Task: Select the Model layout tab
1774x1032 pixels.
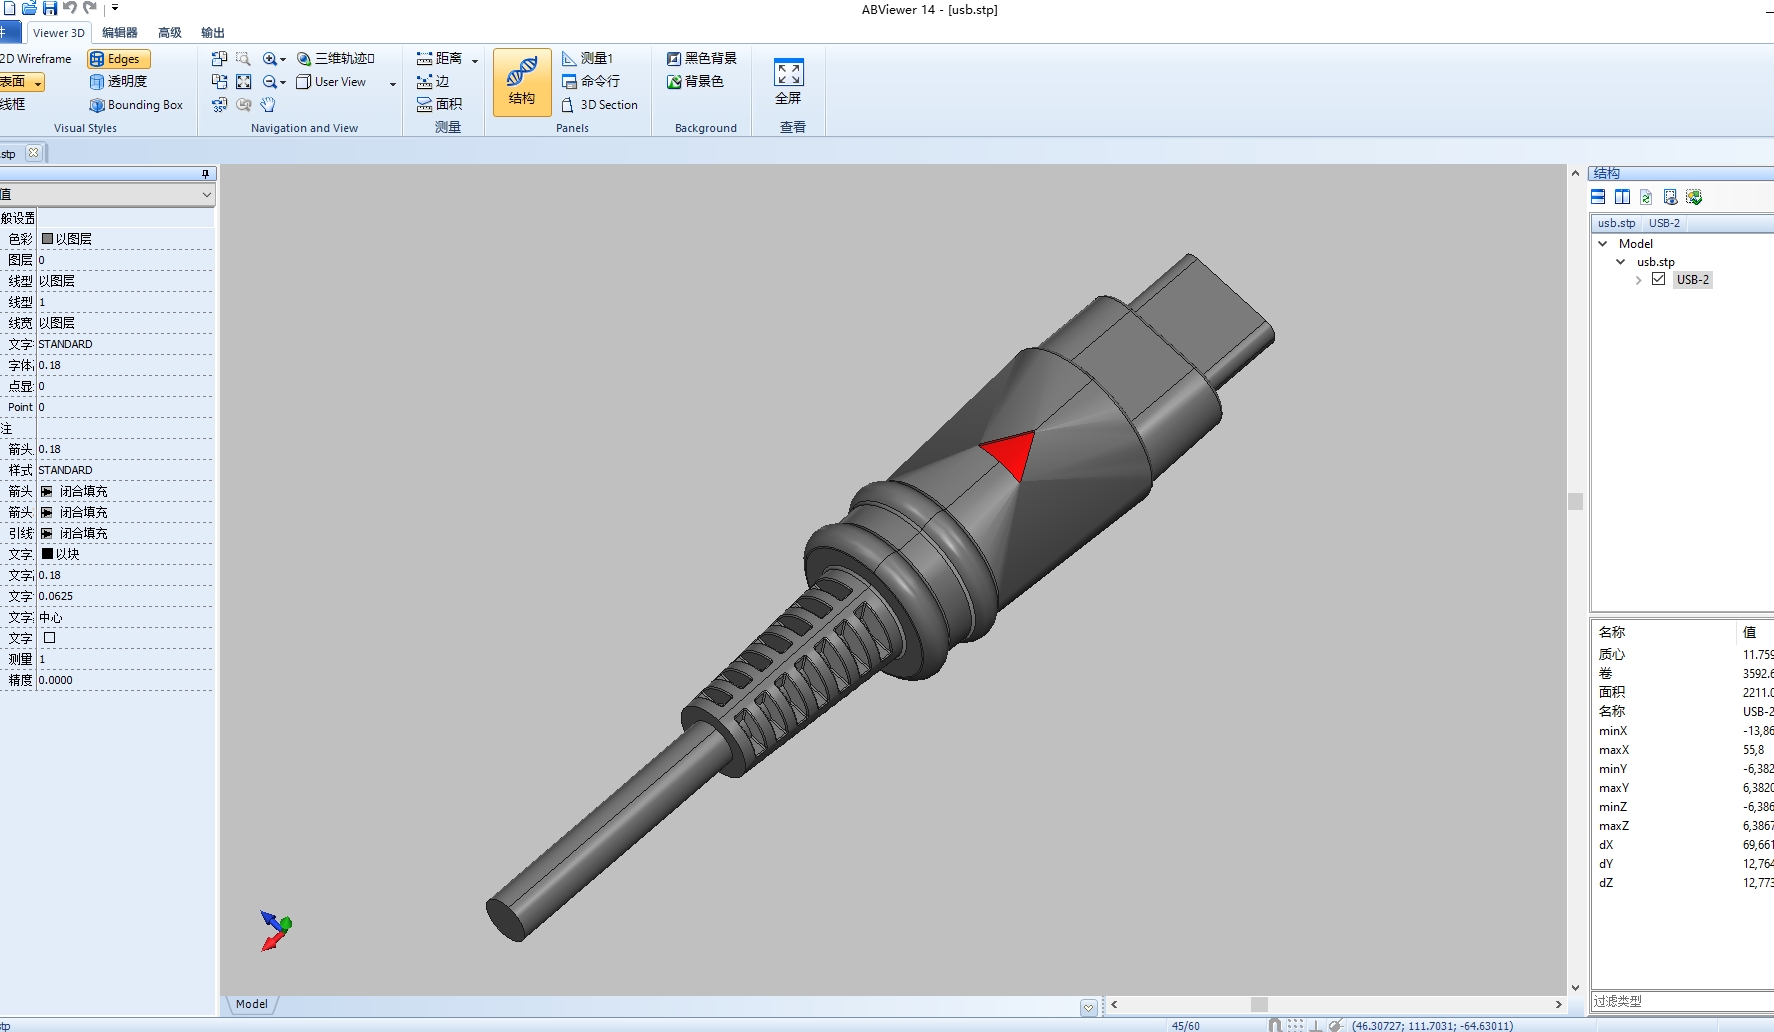Action: click(252, 1004)
